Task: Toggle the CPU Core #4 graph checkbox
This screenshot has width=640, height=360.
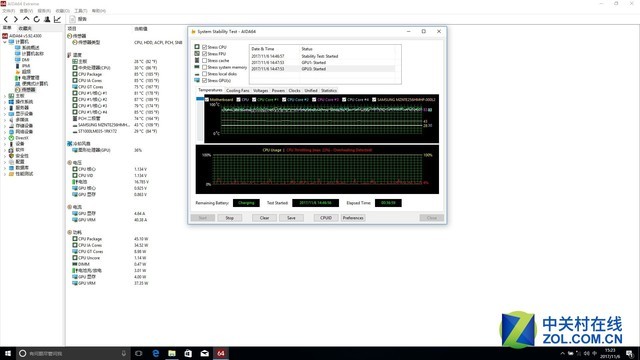Action: pyautogui.click(x=344, y=100)
